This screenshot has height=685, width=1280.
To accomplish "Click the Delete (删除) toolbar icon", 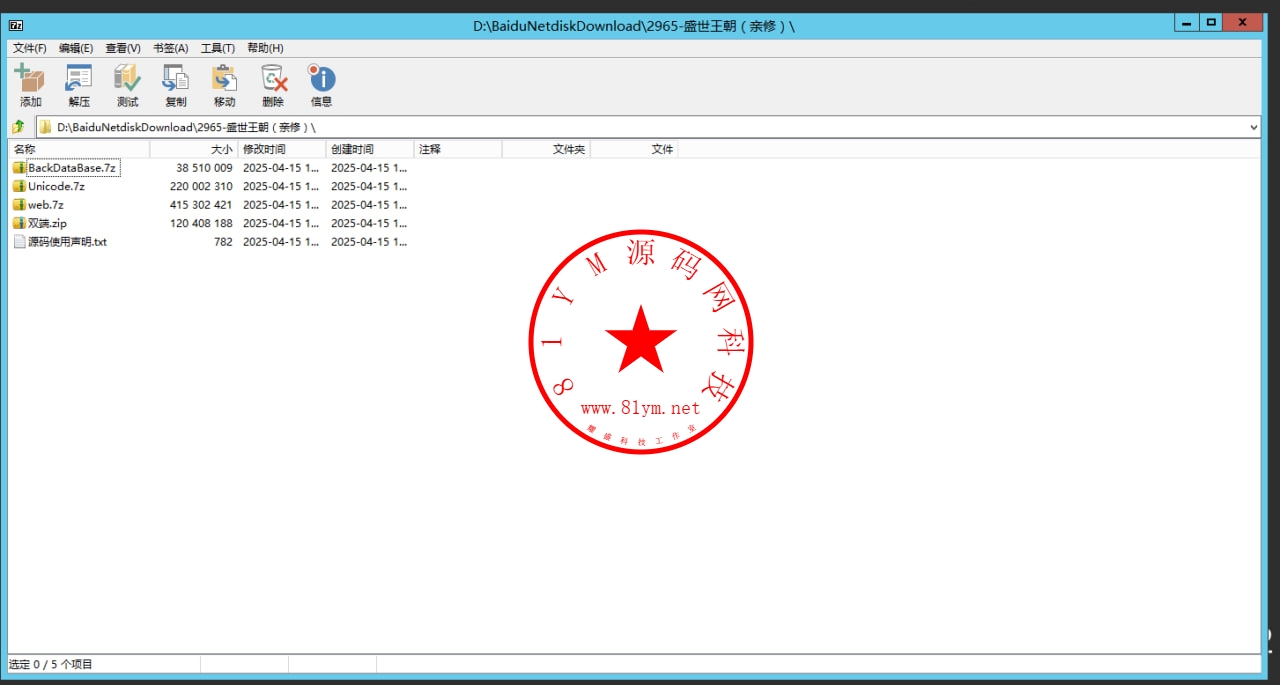I will coord(273,79).
